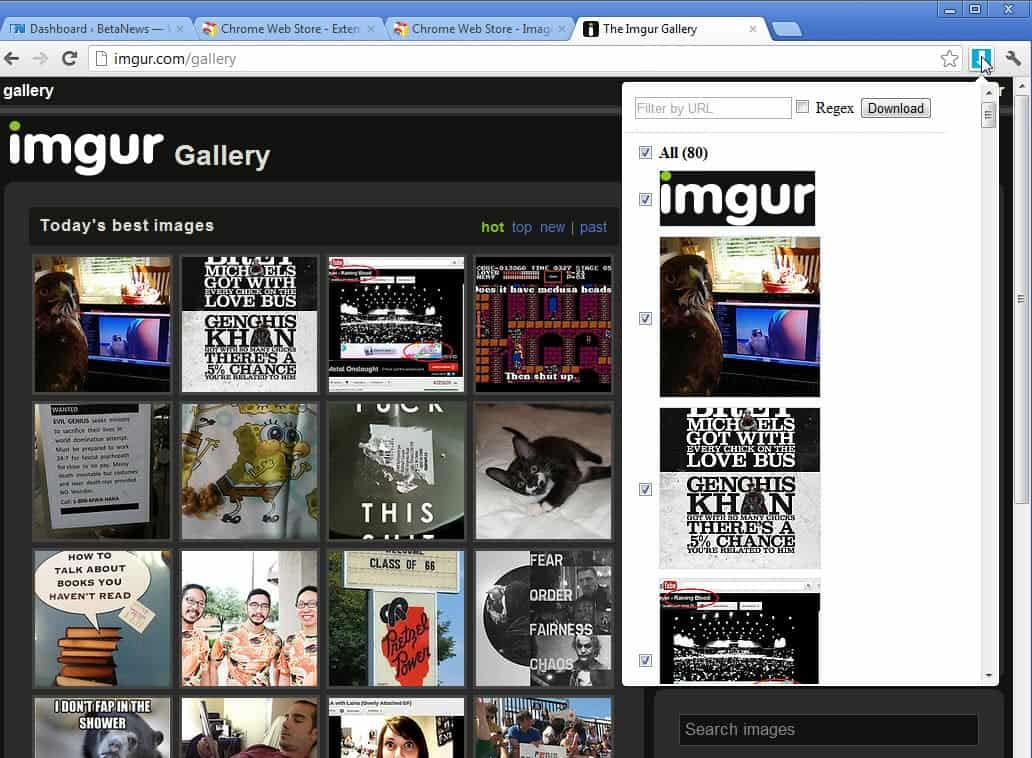Click the Filter by URL input field
This screenshot has width=1032, height=758.
(713, 108)
